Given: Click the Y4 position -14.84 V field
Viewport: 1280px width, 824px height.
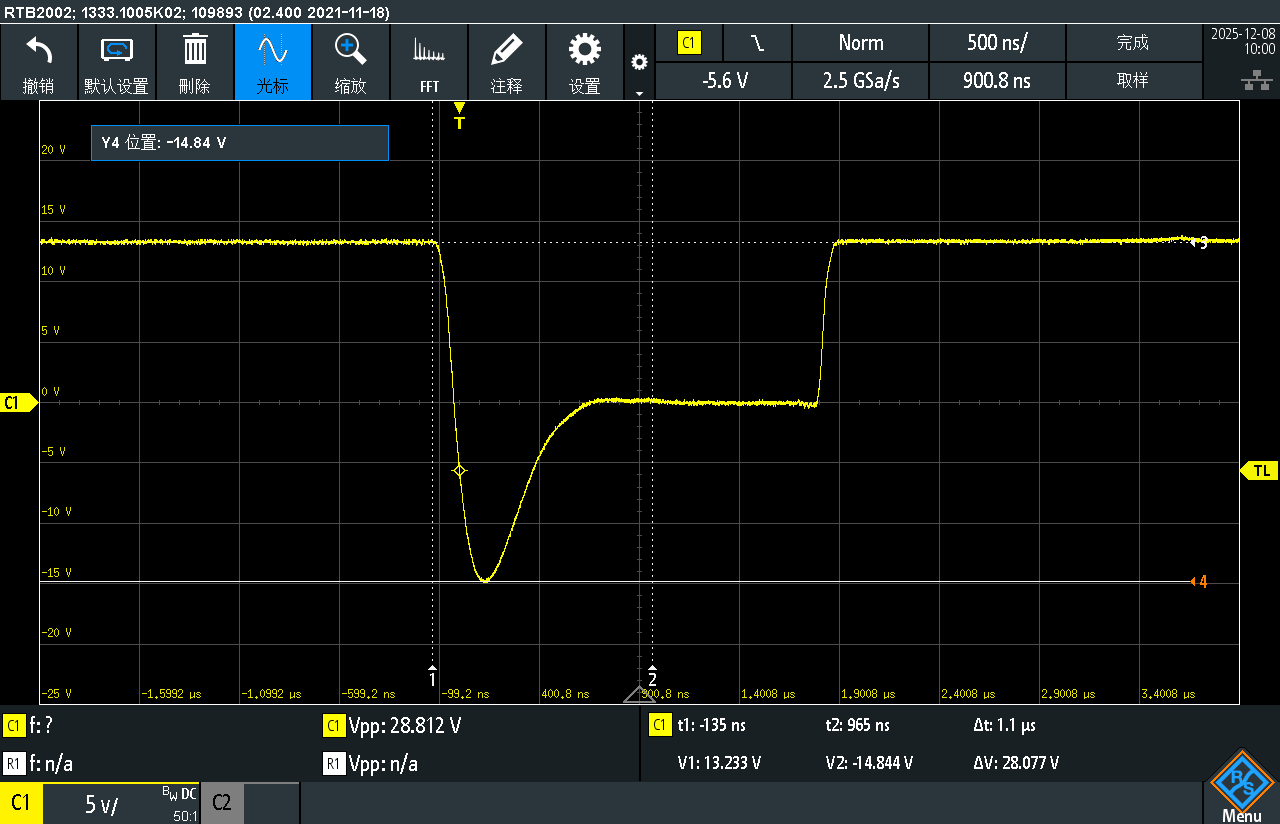Looking at the screenshot, I should point(239,143).
